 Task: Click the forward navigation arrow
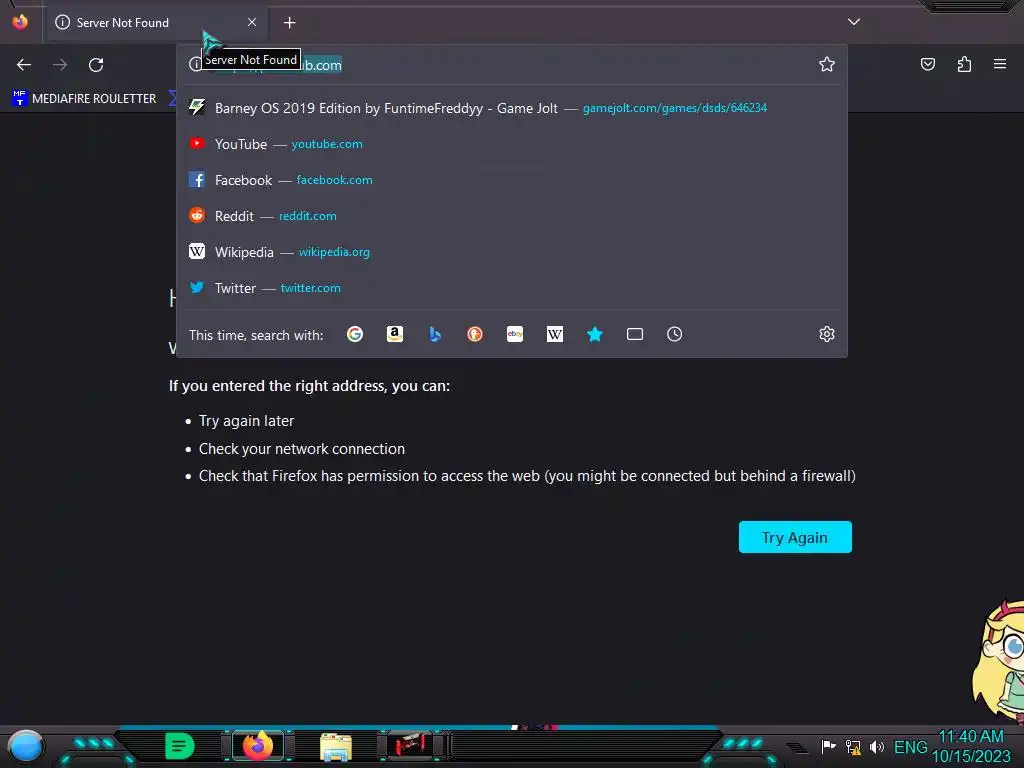60,65
